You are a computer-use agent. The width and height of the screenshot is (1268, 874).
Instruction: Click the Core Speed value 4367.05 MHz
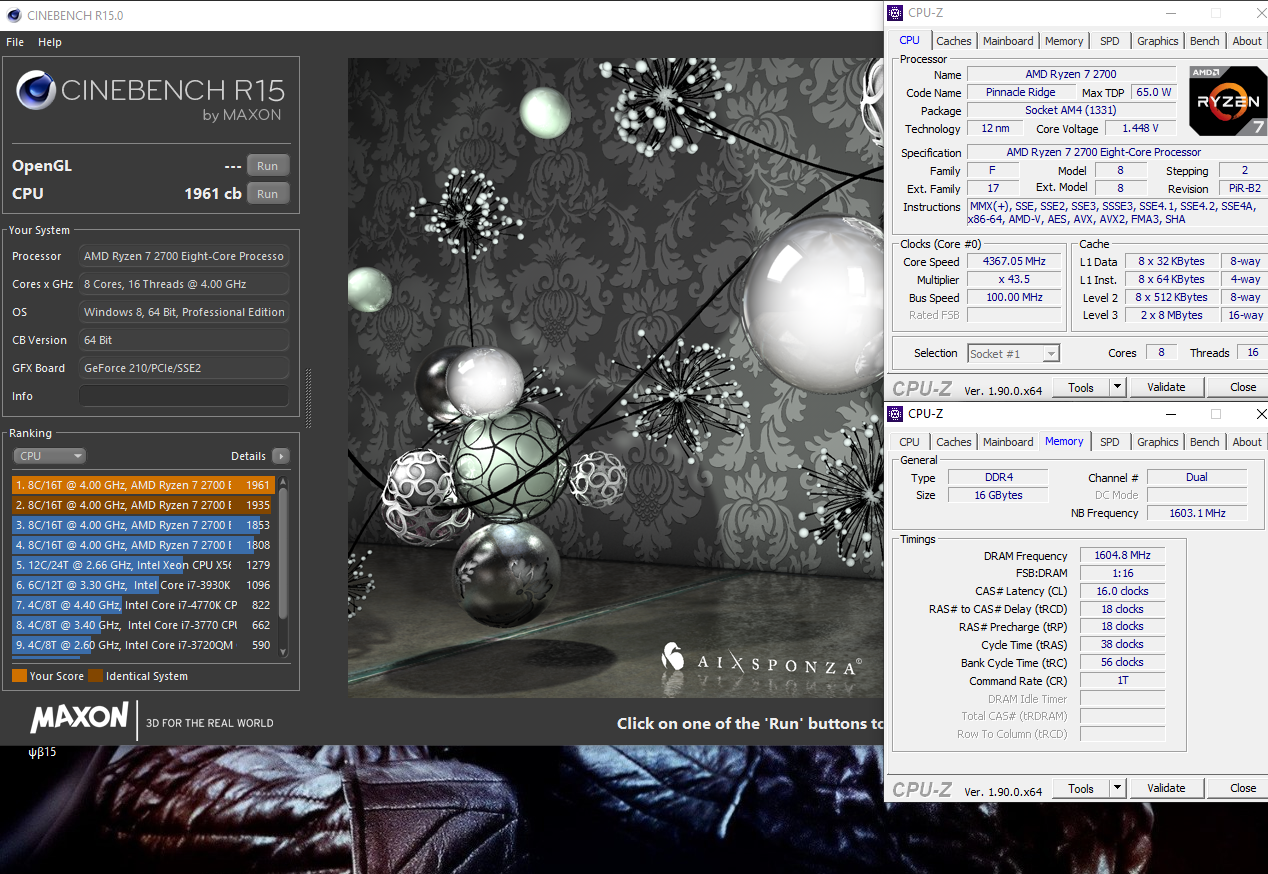tap(1014, 262)
